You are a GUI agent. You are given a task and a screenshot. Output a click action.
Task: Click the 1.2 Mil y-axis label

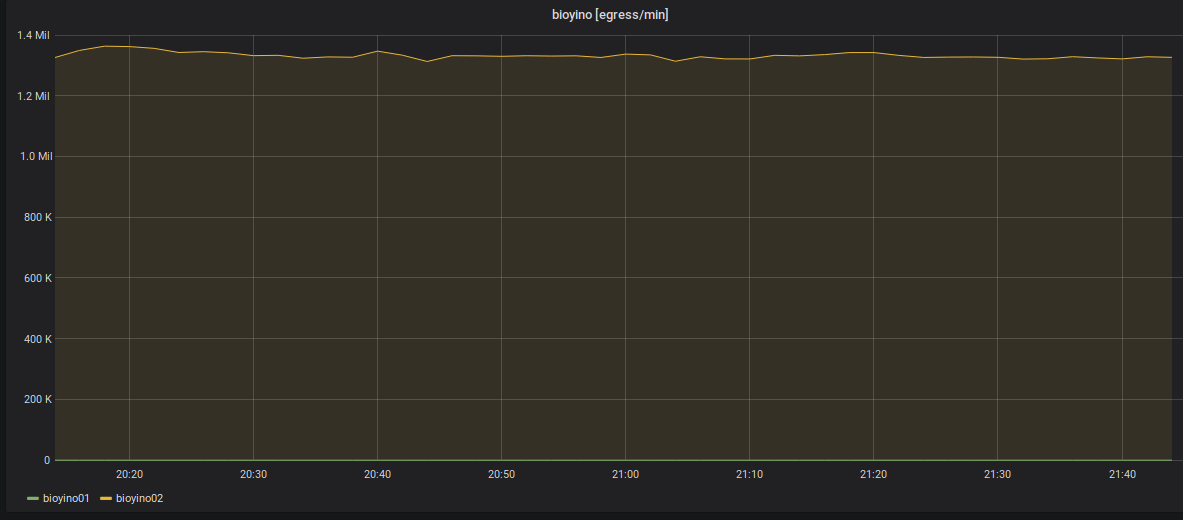pos(33,96)
